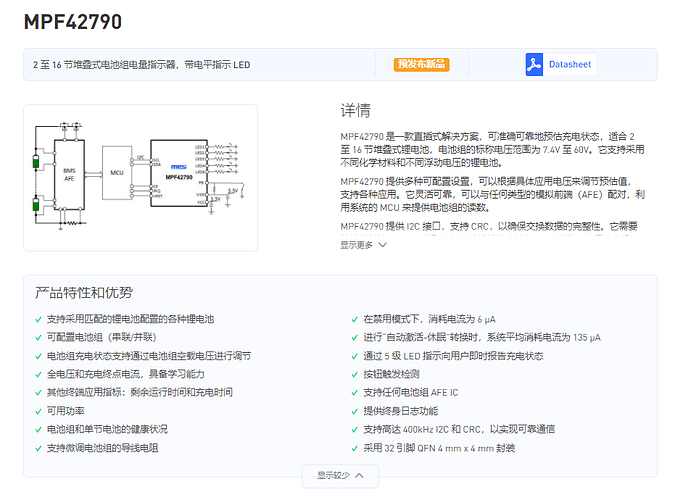Click the checkmark beside 电池组和单节电池的健康状况
This screenshot has width=682, height=500.
pos(38,429)
